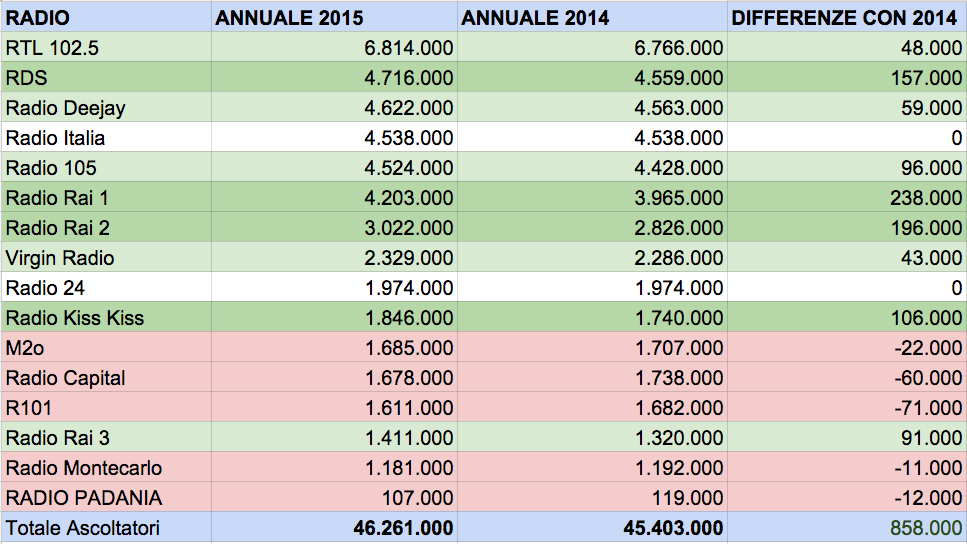Select the Virgin Radio name cell
This screenshot has width=967, height=544.
tap(106, 258)
